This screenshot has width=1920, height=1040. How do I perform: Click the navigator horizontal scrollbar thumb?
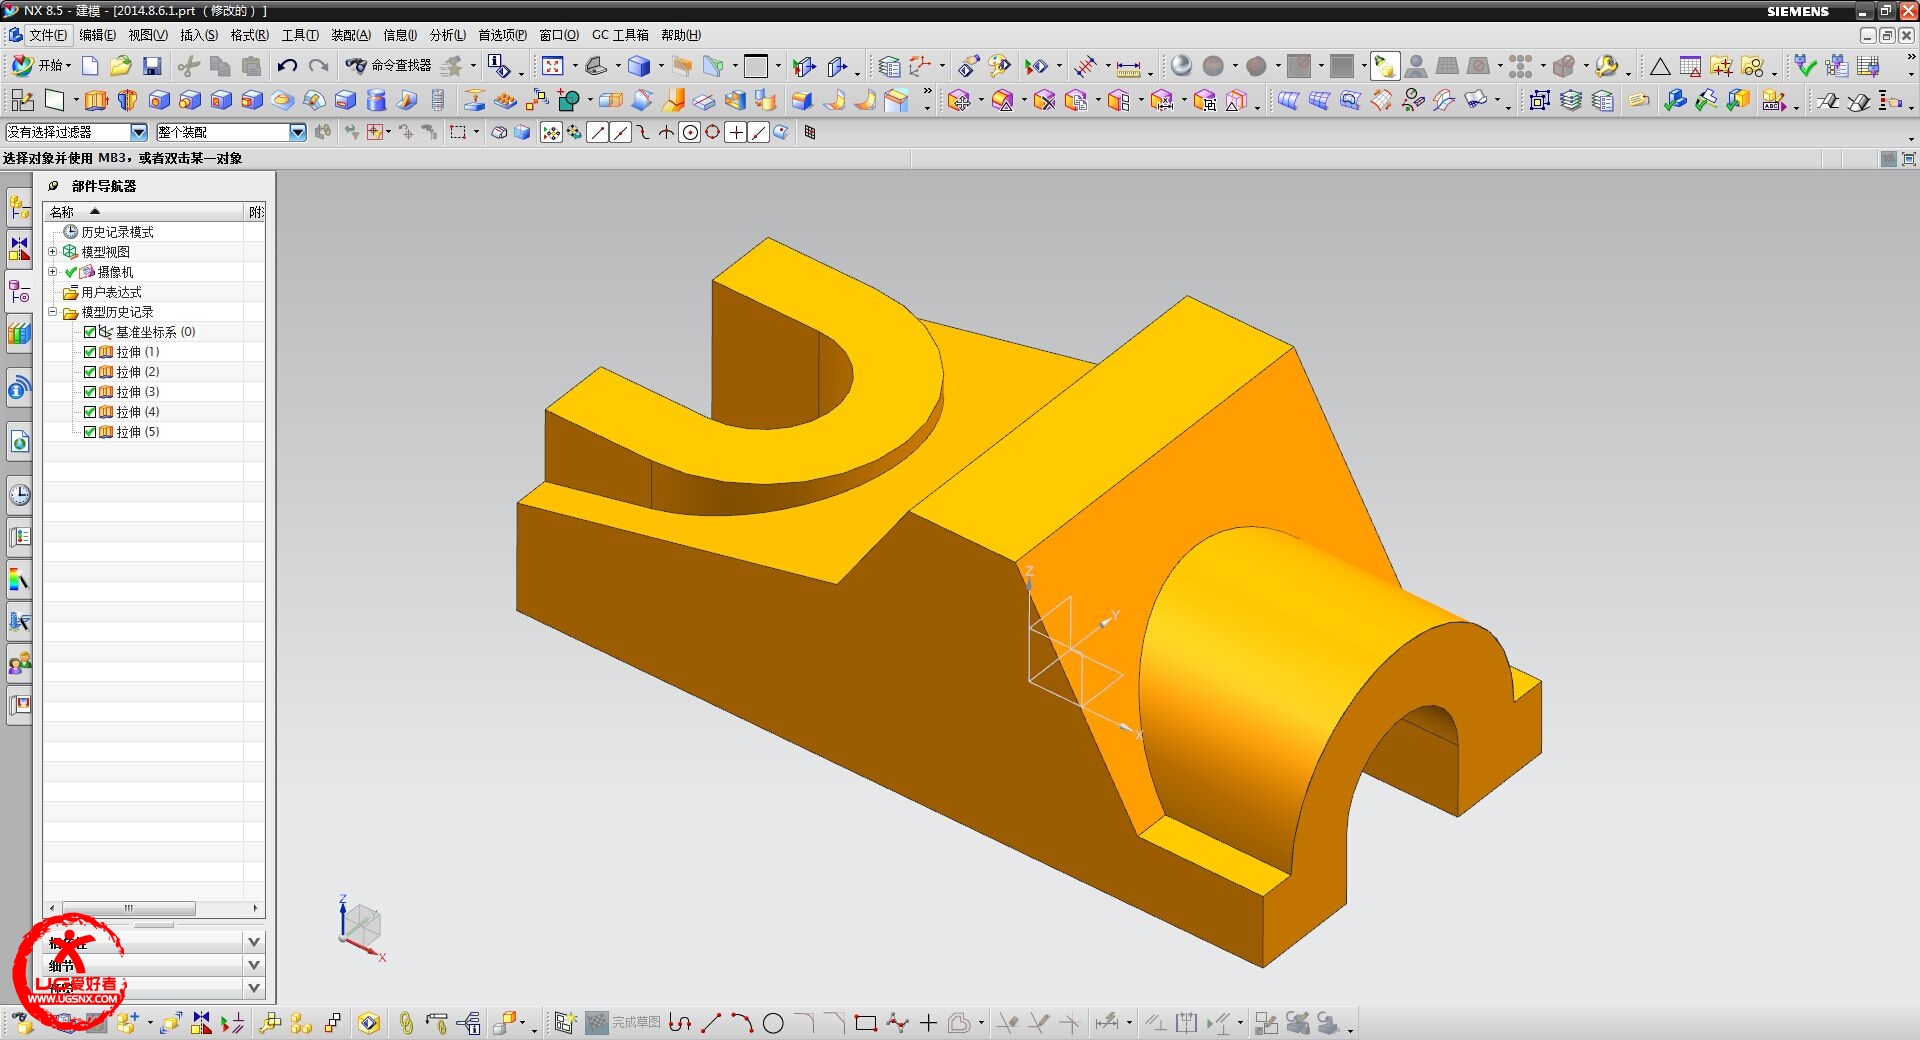click(128, 908)
